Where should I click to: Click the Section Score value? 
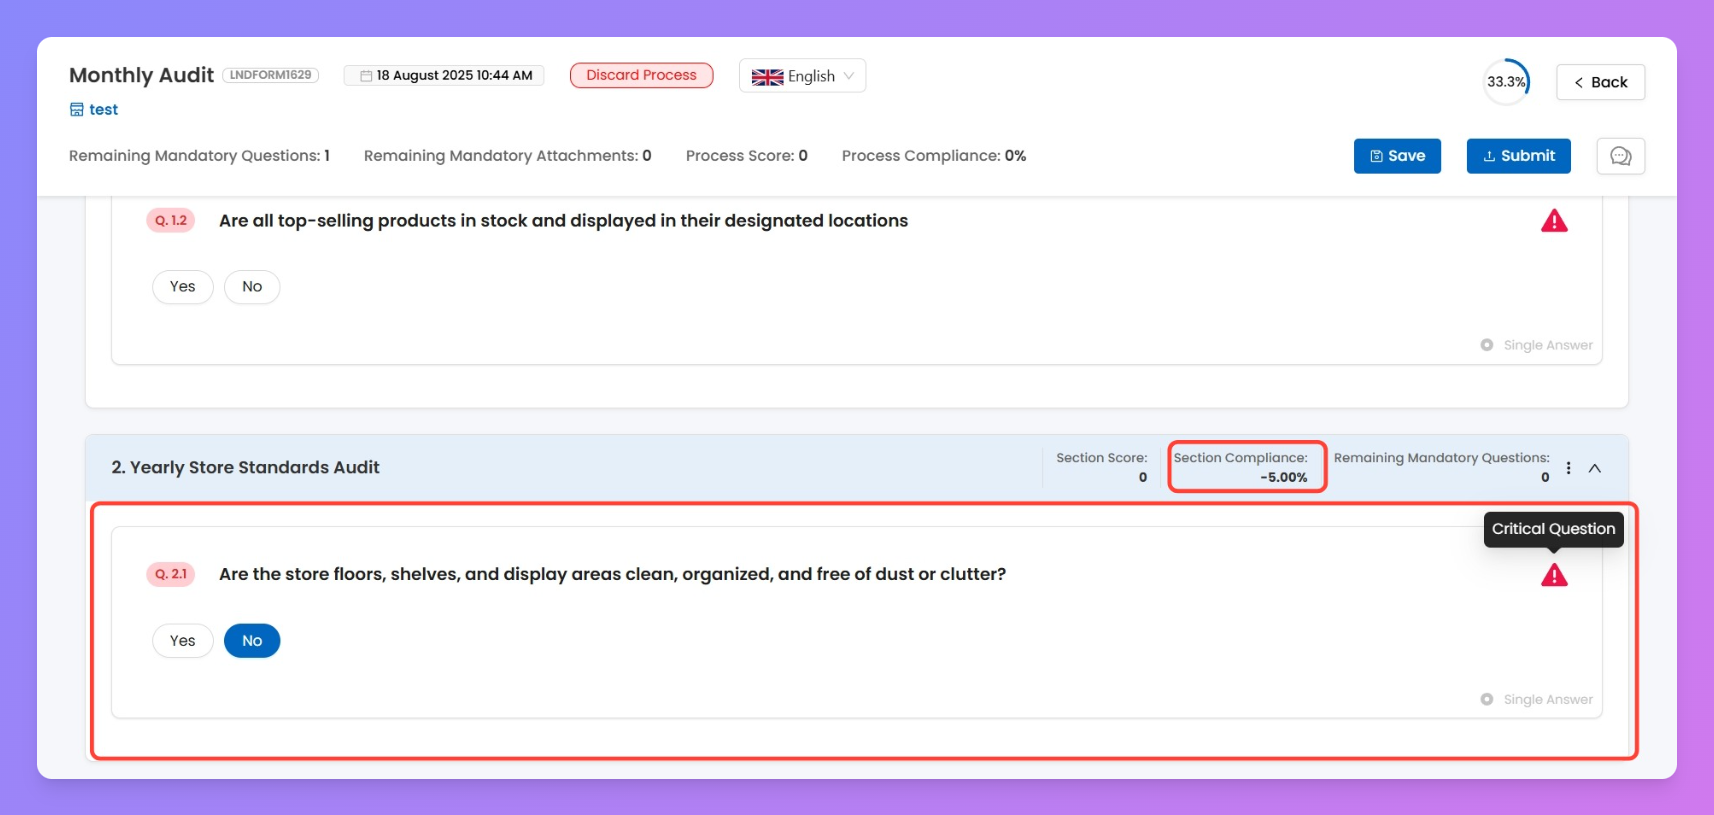pos(1142,477)
